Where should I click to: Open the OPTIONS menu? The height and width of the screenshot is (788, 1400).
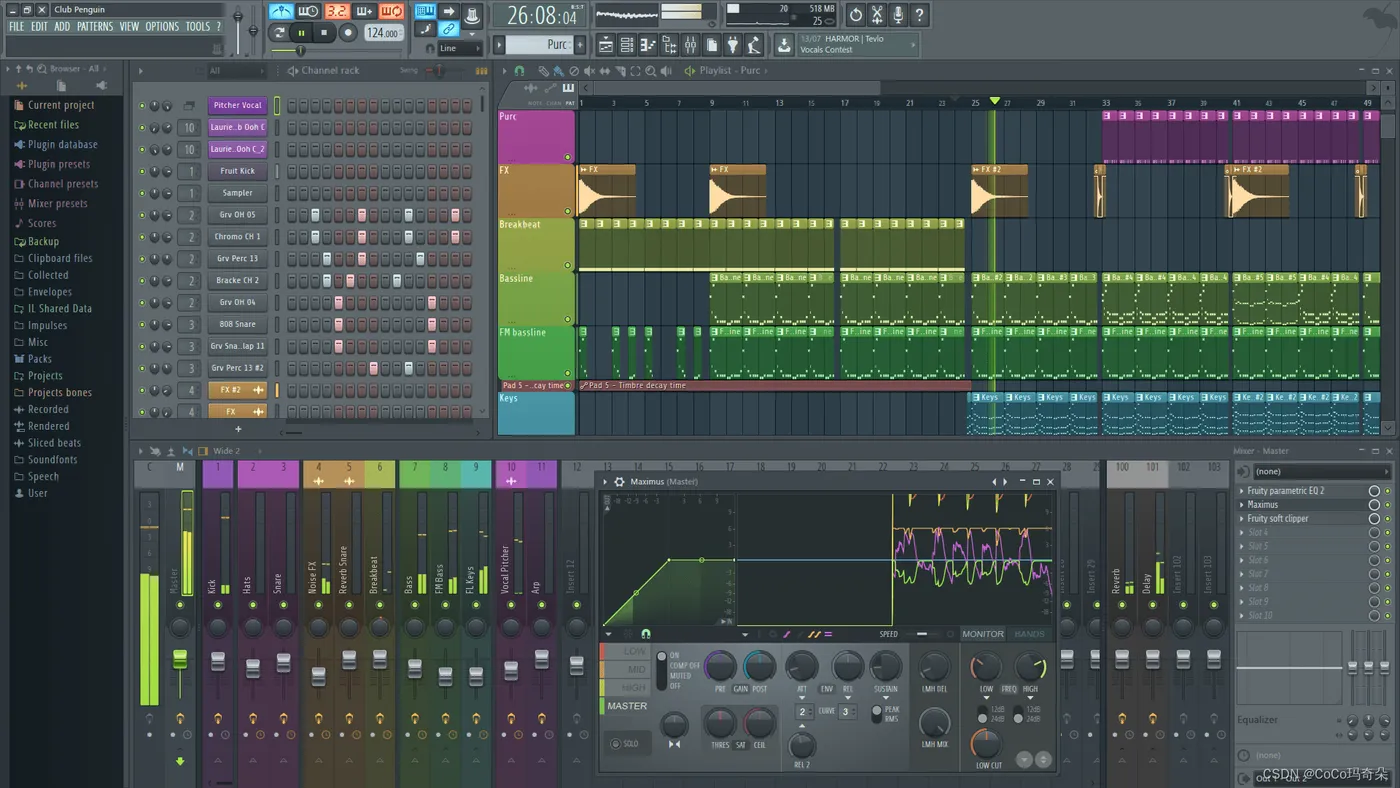pos(162,27)
